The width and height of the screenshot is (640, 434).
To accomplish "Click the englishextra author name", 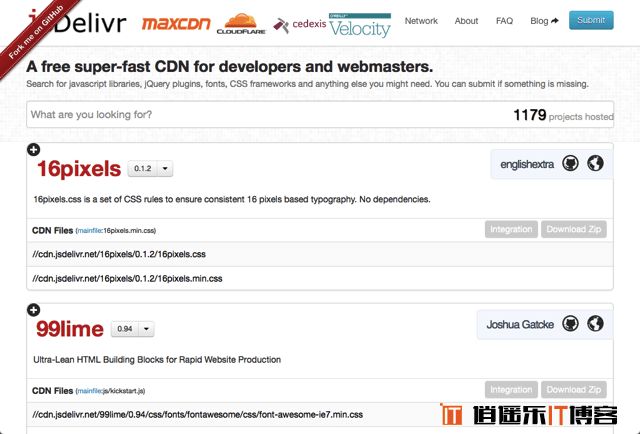I will pyautogui.click(x=527, y=164).
